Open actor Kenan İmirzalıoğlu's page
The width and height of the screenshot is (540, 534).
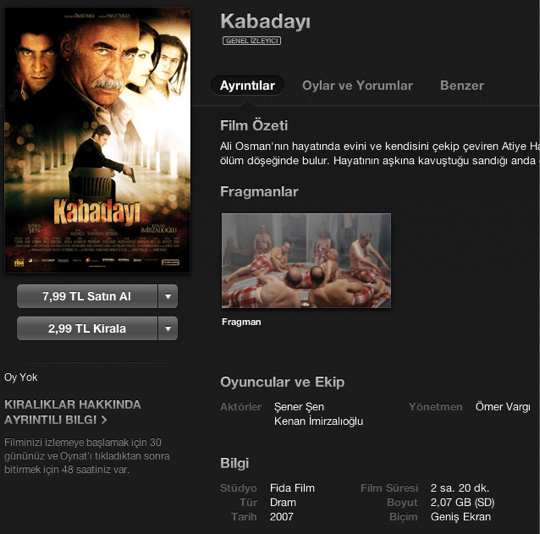coord(319,421)
